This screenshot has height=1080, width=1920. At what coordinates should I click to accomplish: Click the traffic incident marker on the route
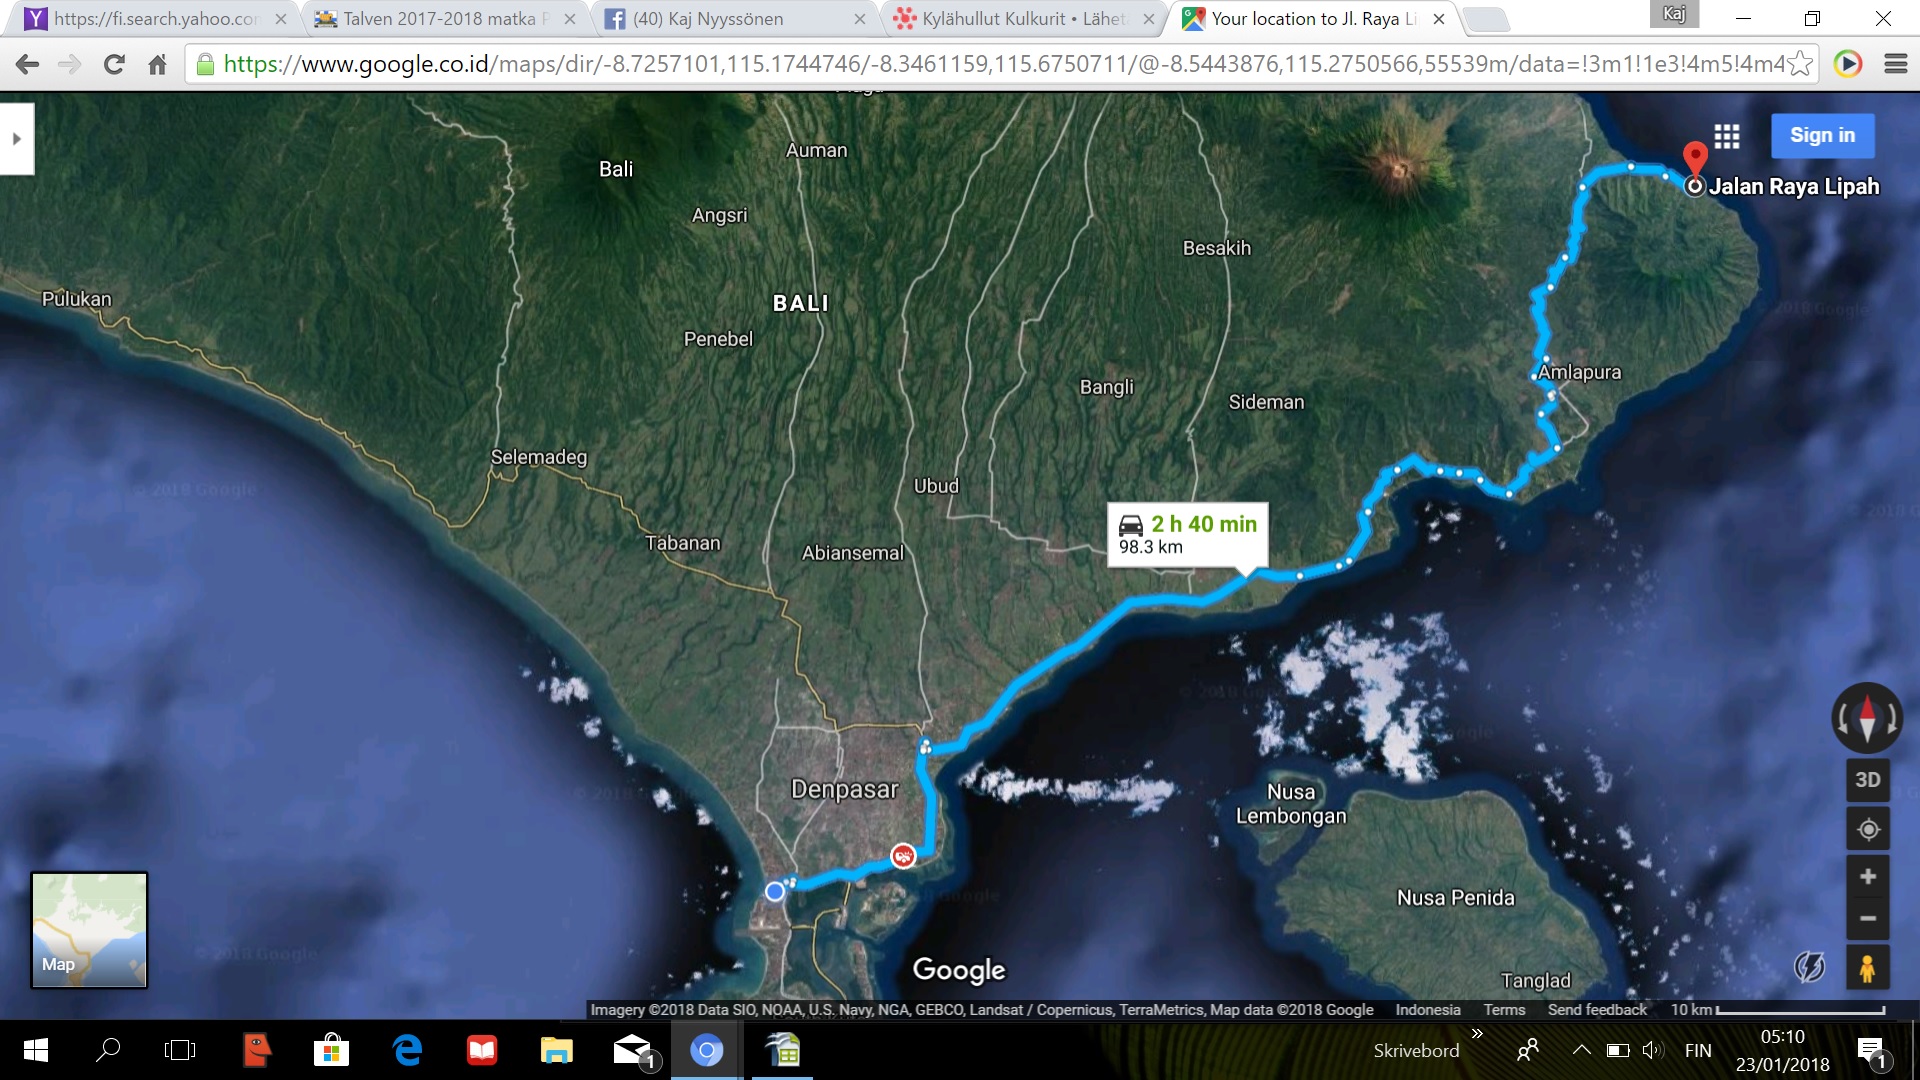click(x=903, y=856)
